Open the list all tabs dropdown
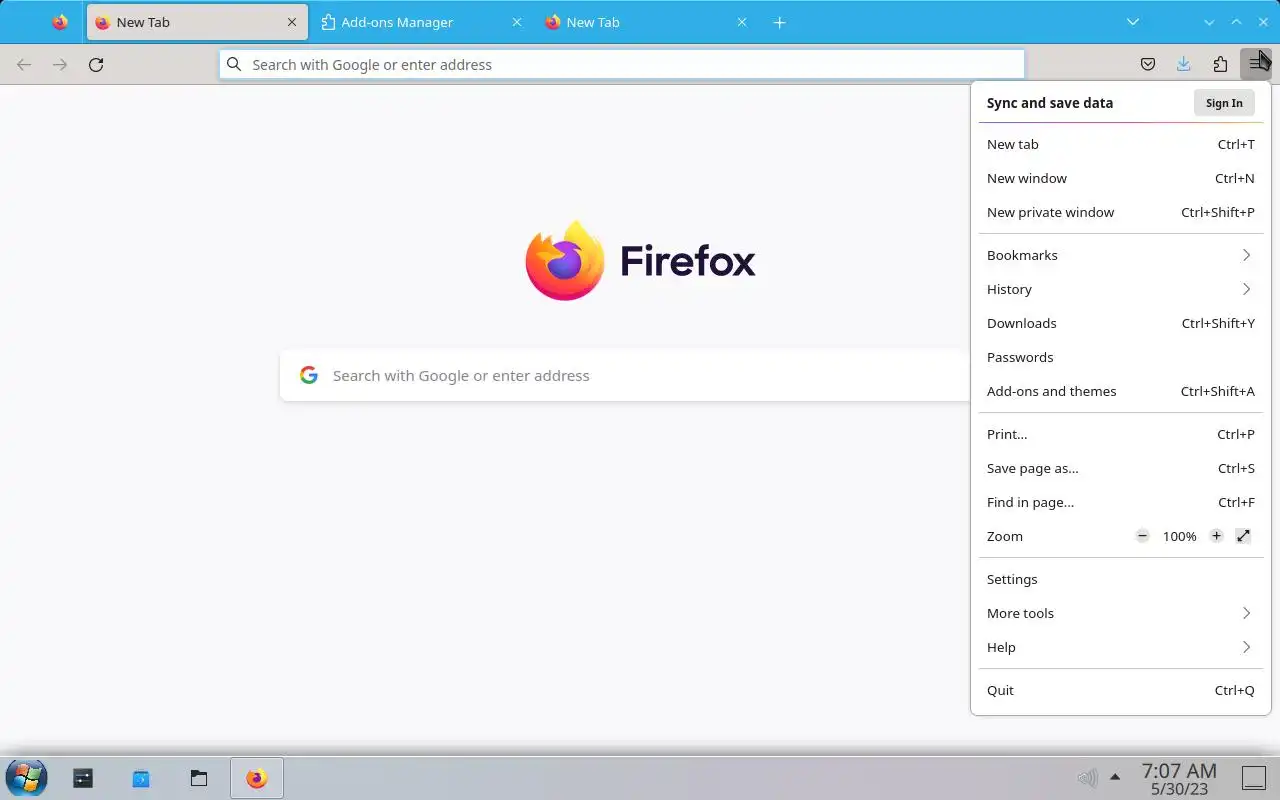Screen dimensions: 1280x800 1132,22
